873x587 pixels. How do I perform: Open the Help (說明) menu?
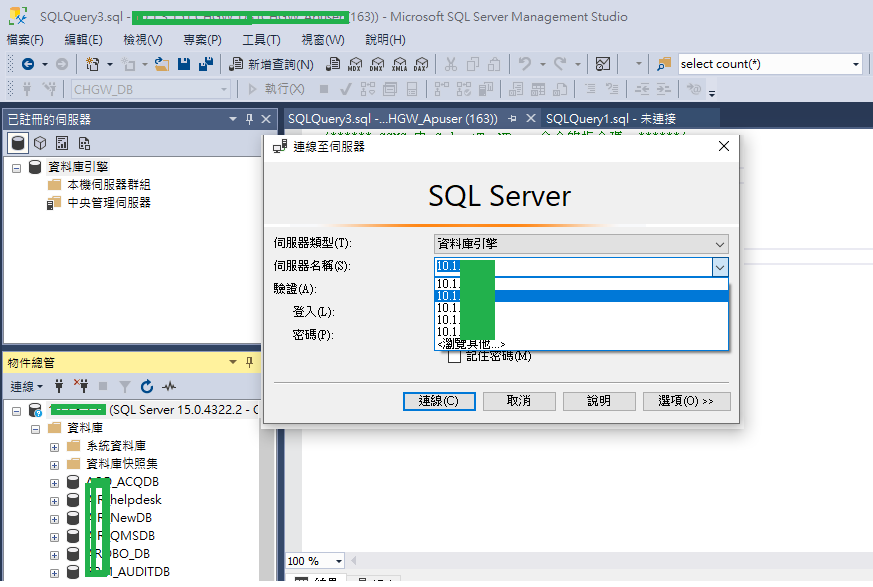(385, 40)
